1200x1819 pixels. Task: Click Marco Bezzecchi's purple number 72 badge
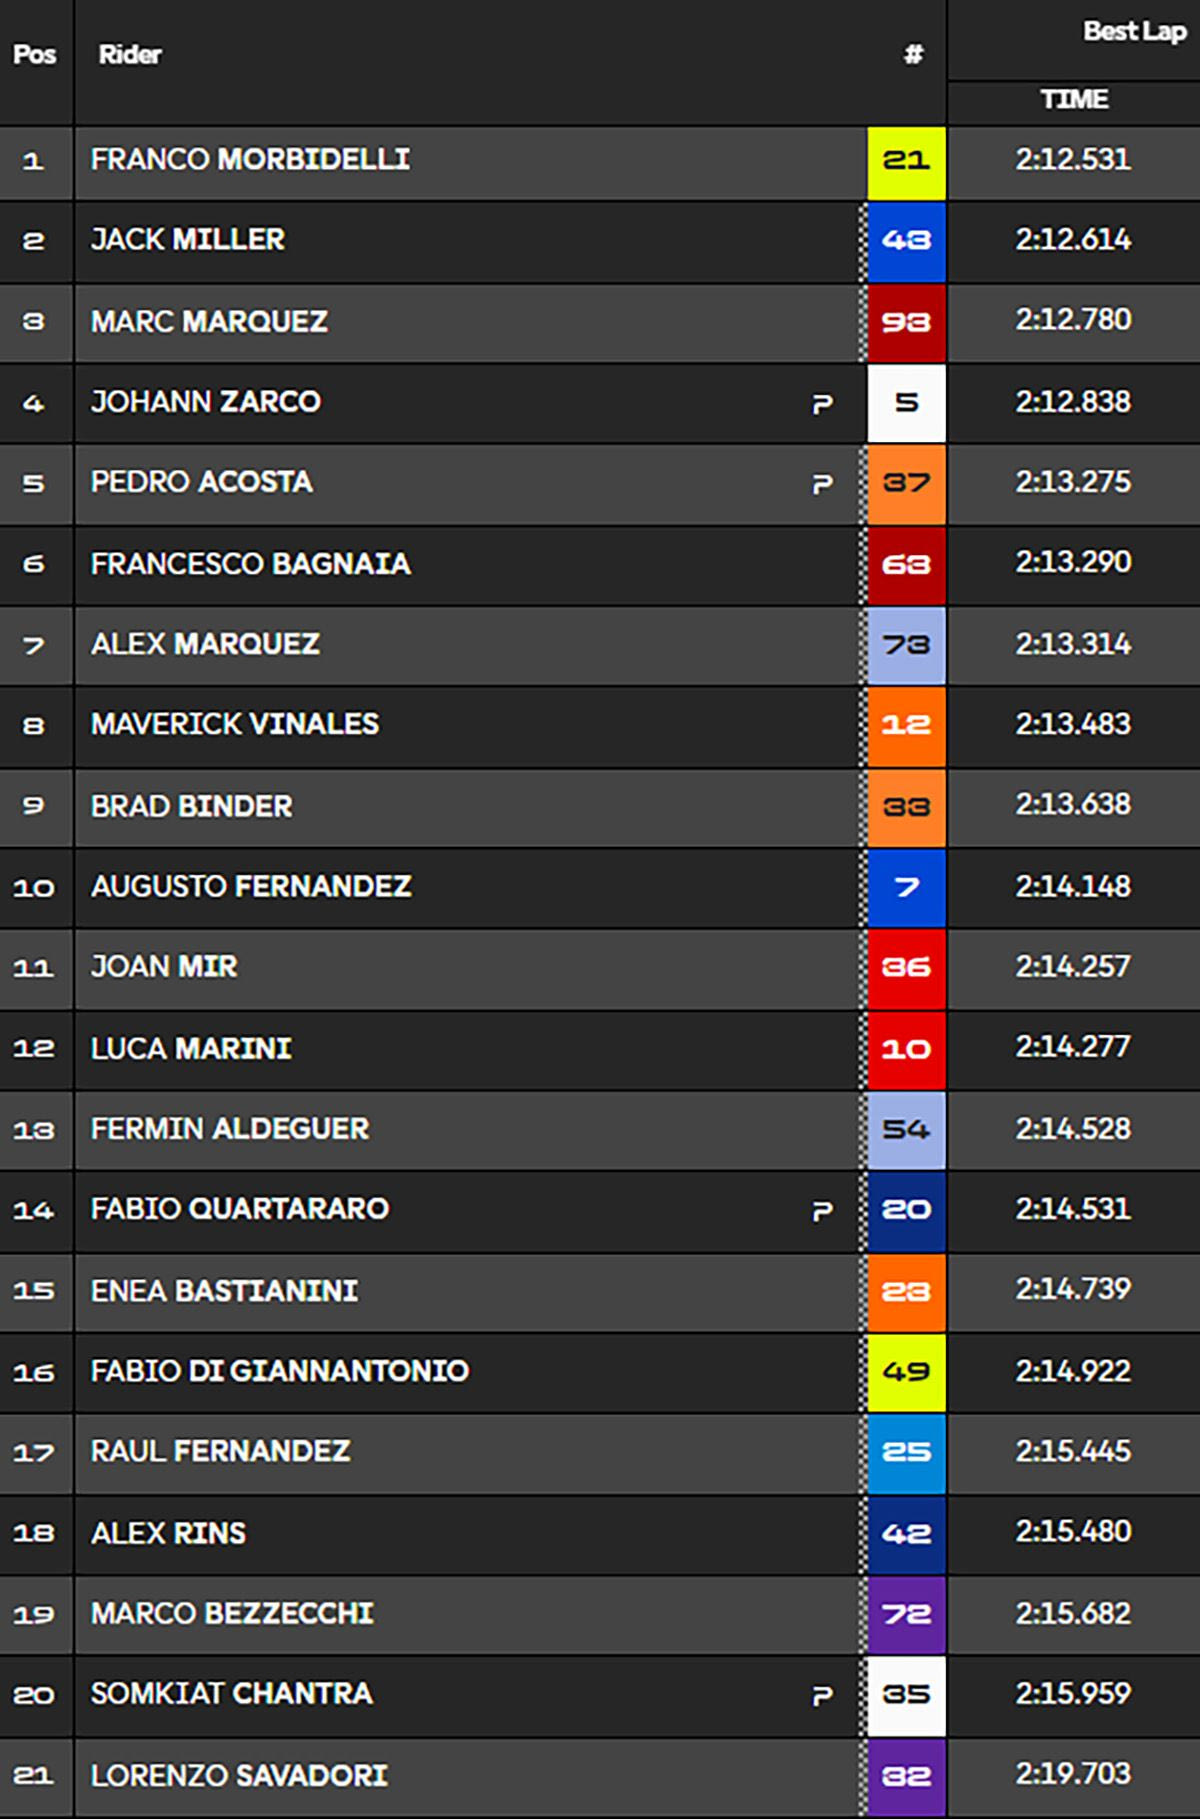[906, 1614]
